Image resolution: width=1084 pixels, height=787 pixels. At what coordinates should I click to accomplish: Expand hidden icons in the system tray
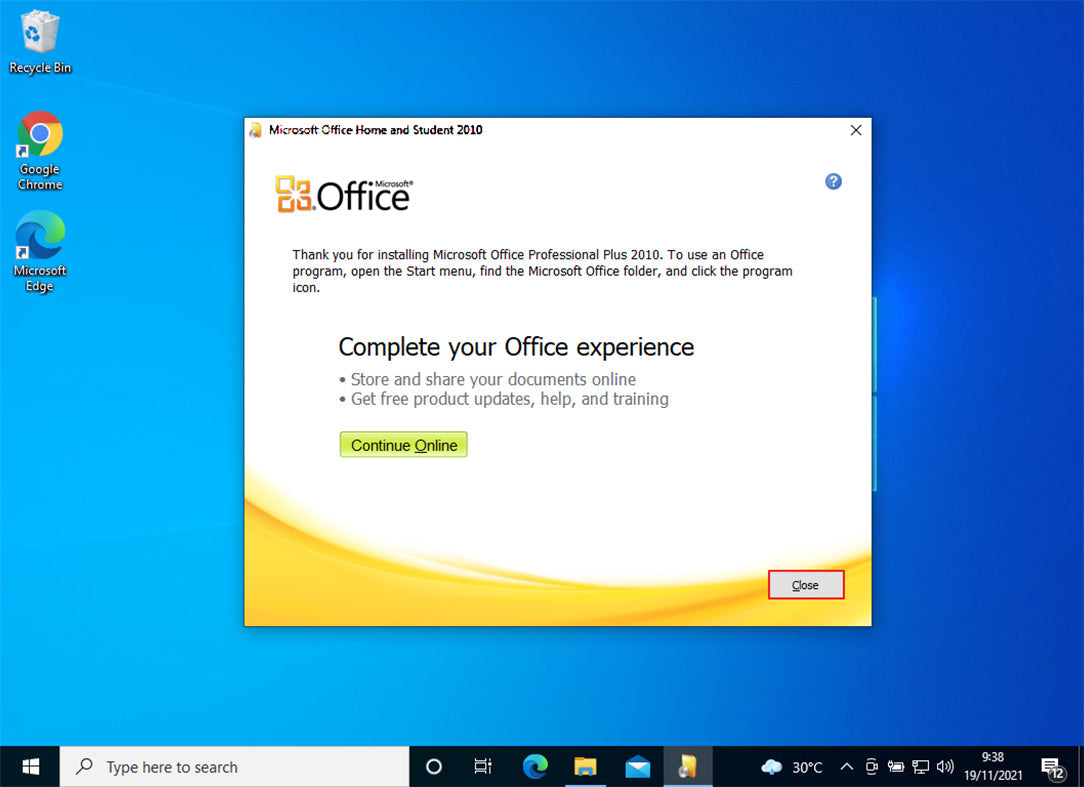tap(846, 766)
